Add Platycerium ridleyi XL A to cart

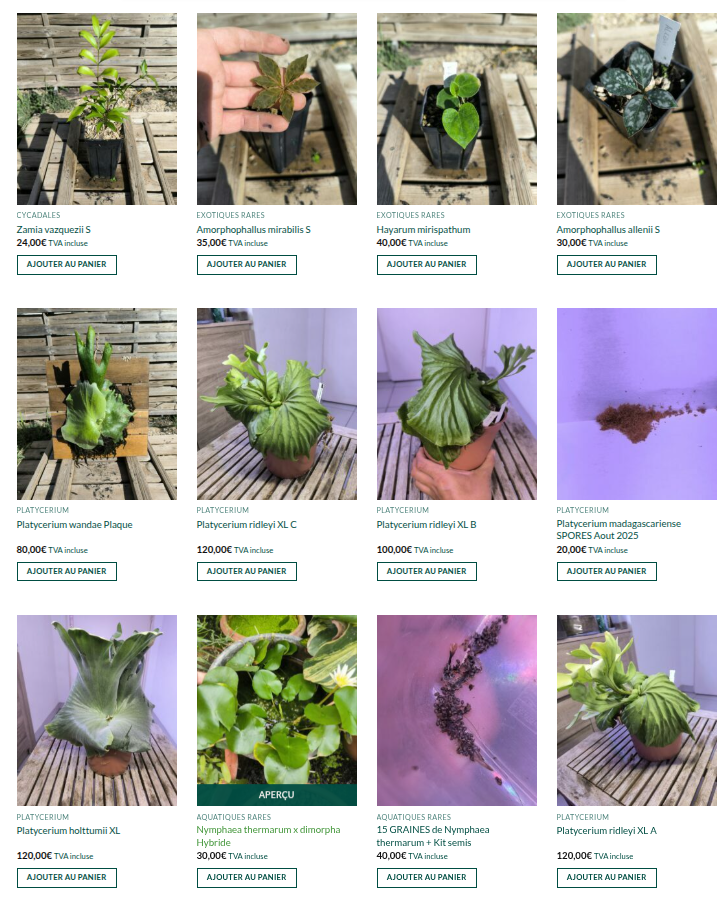[606, 878]
